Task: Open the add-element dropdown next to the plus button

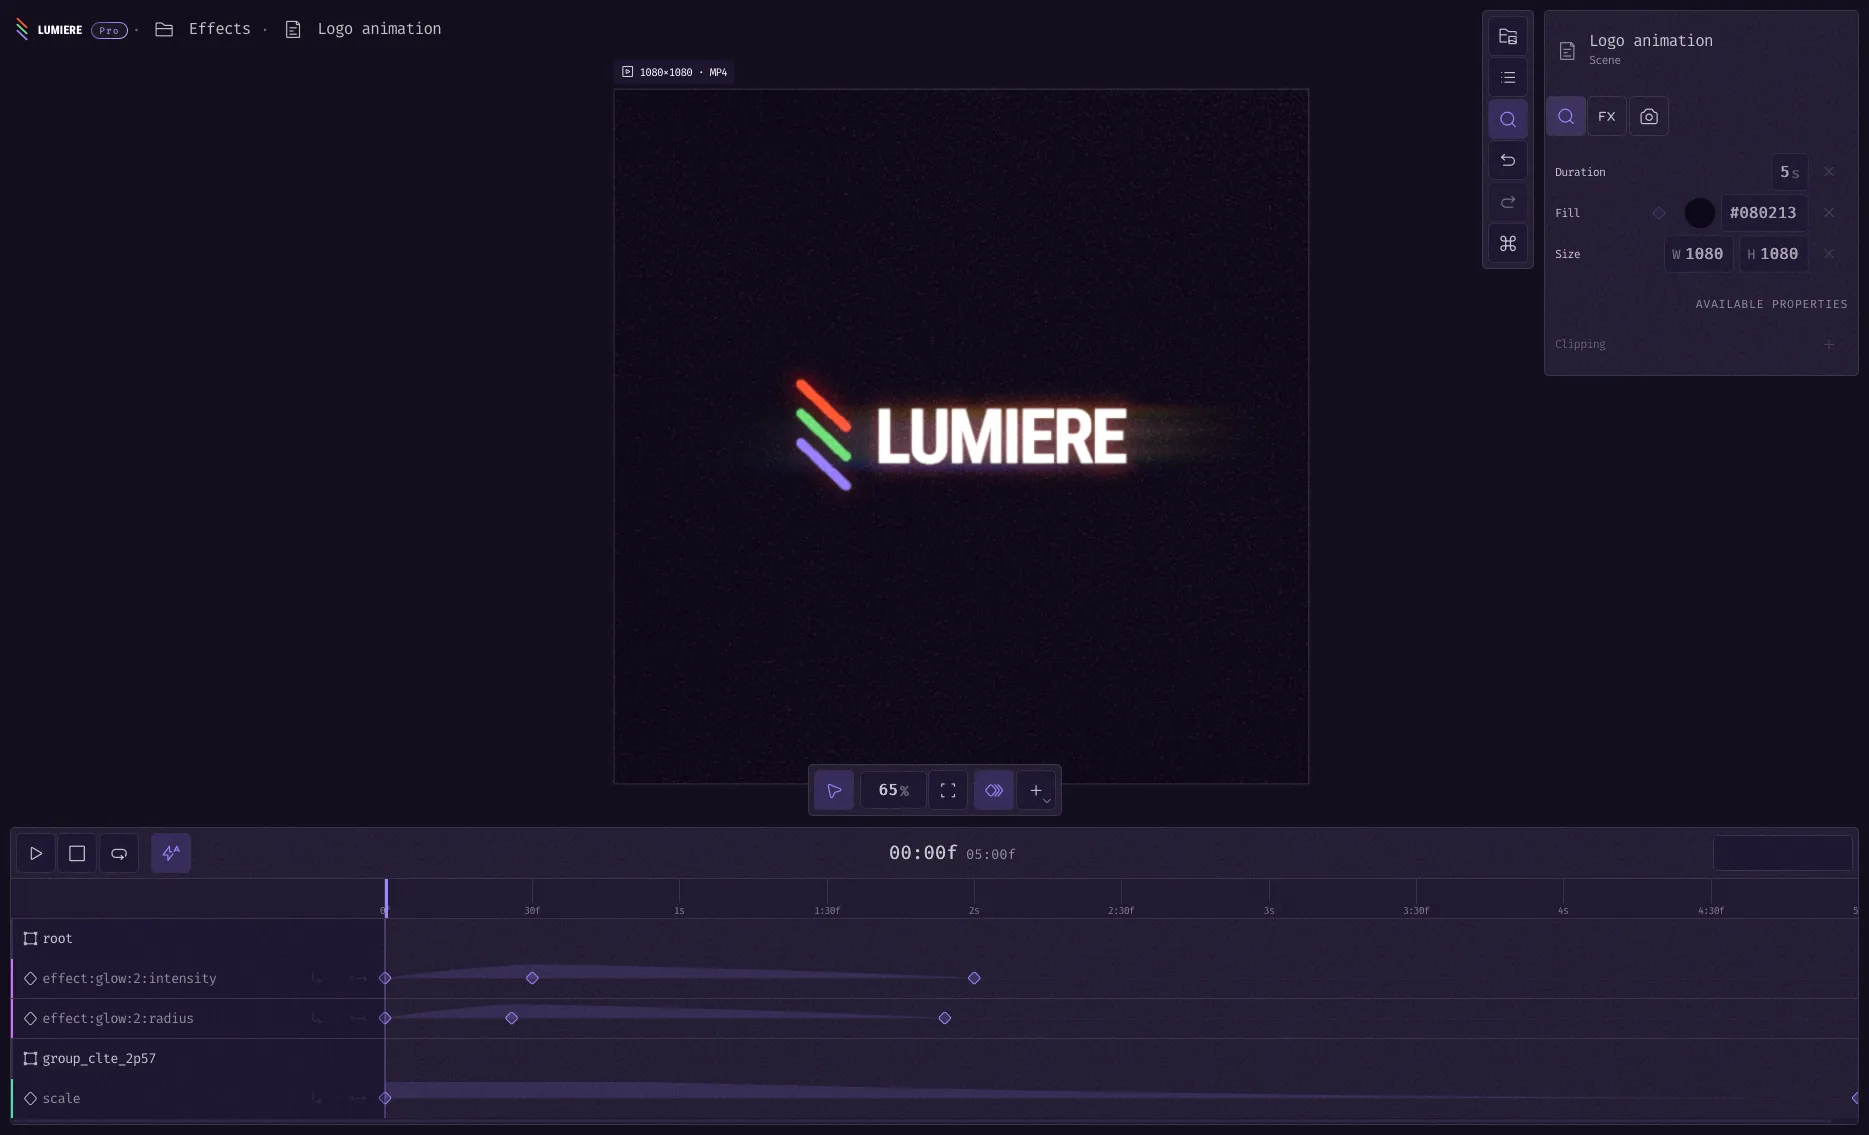Action: click(1048, 799)
